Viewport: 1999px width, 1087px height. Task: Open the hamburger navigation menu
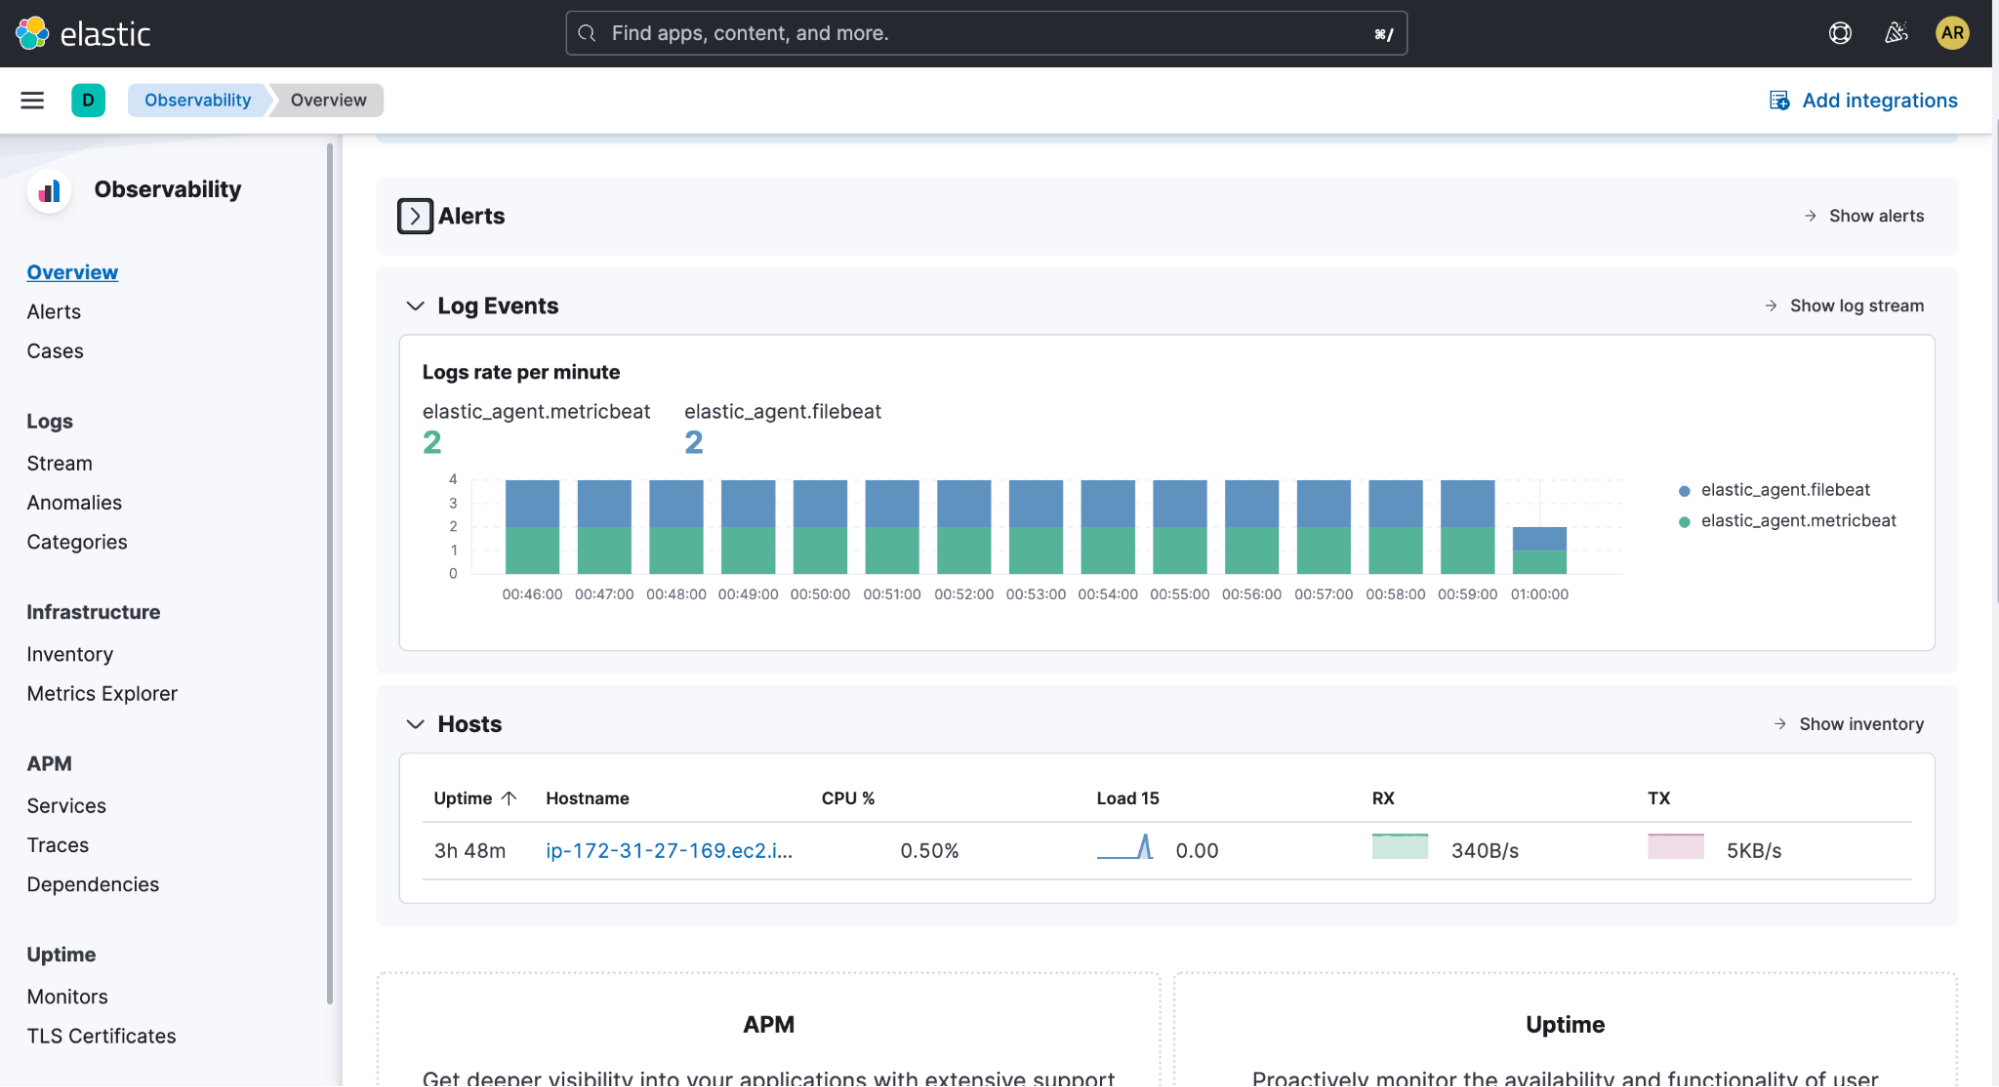[32, 100]
